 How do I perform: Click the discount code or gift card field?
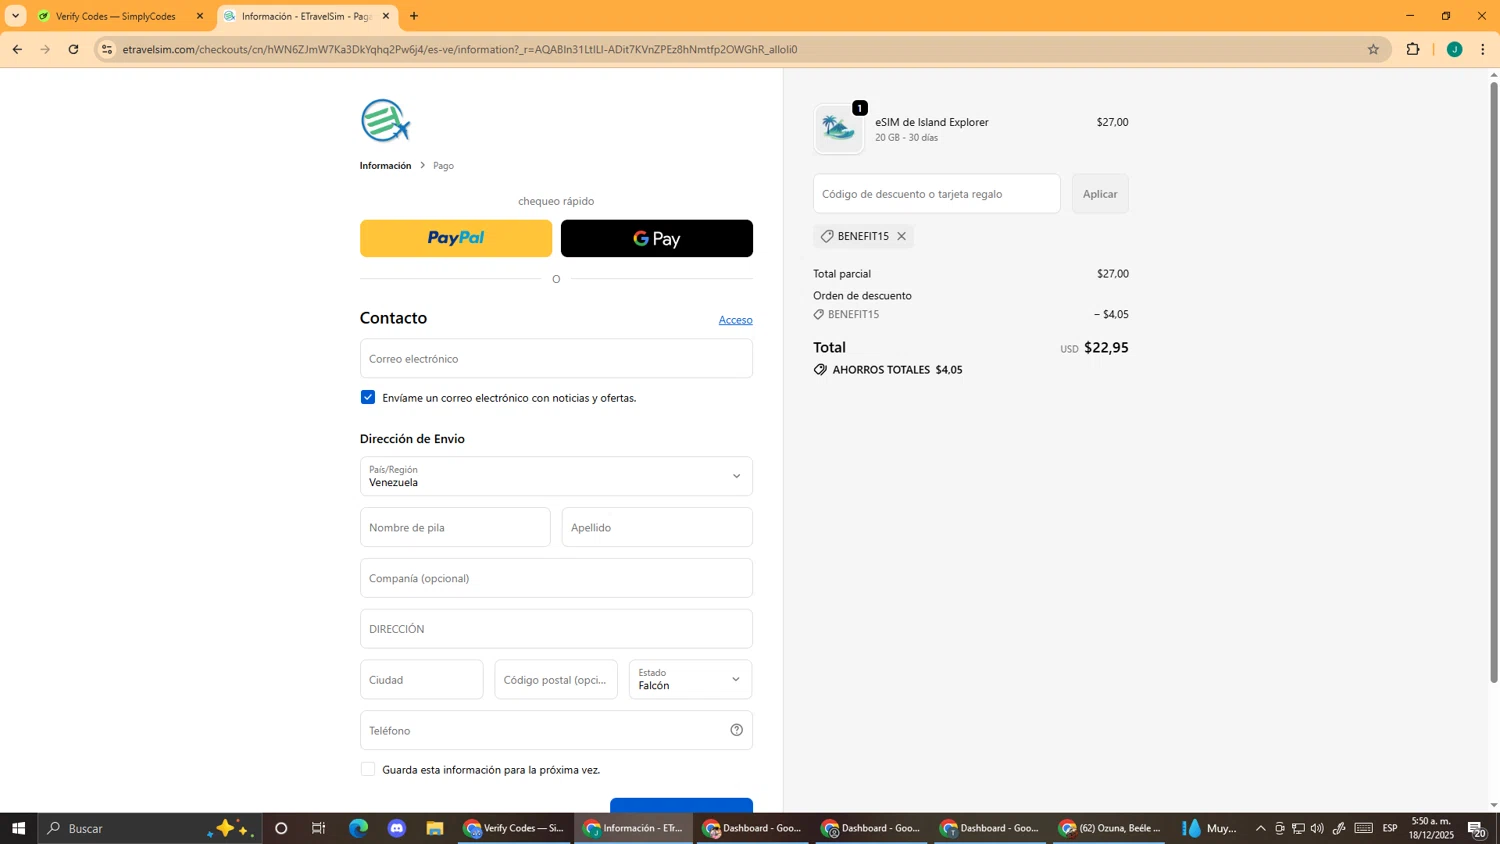pyautogui.click(x=936, y=194)
